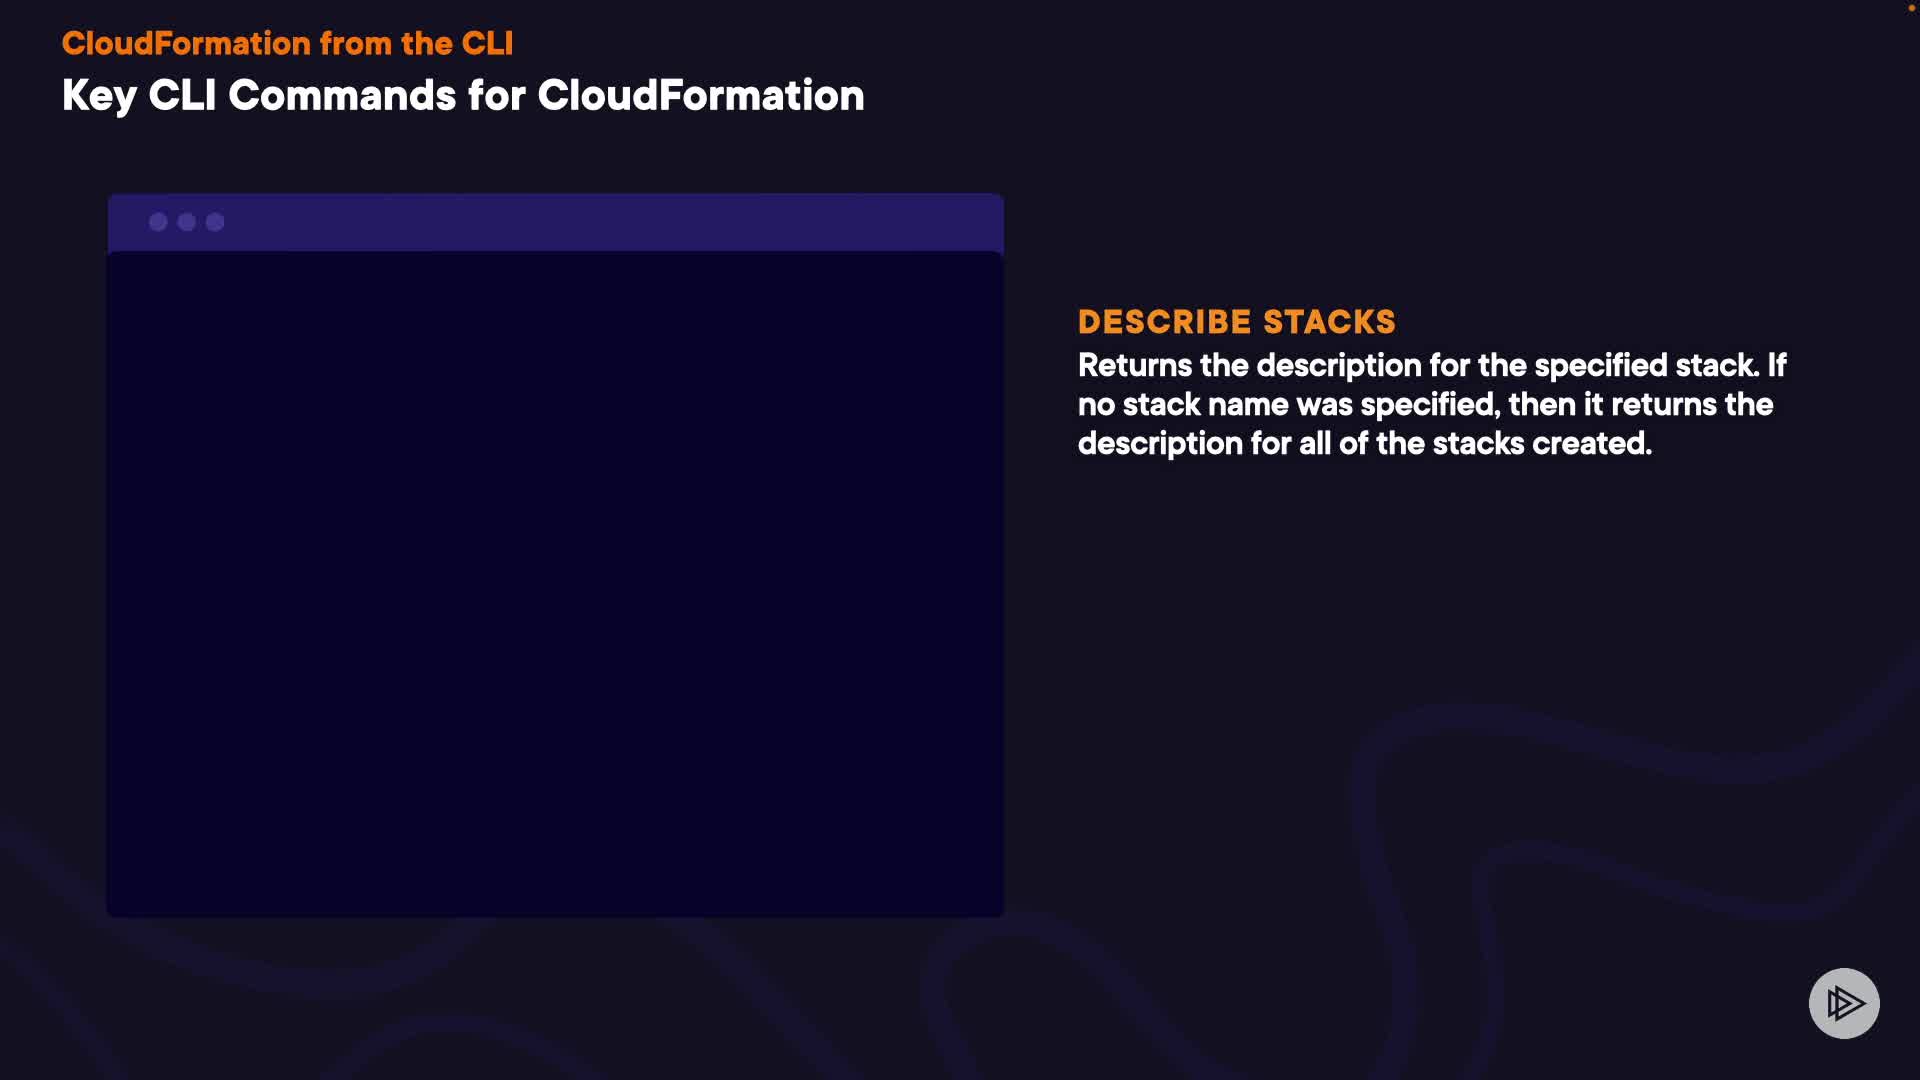1920x1080 pixels.
Task: Click the word 'CloudFormation' in the orange subtitle
Action: (186, 43)
